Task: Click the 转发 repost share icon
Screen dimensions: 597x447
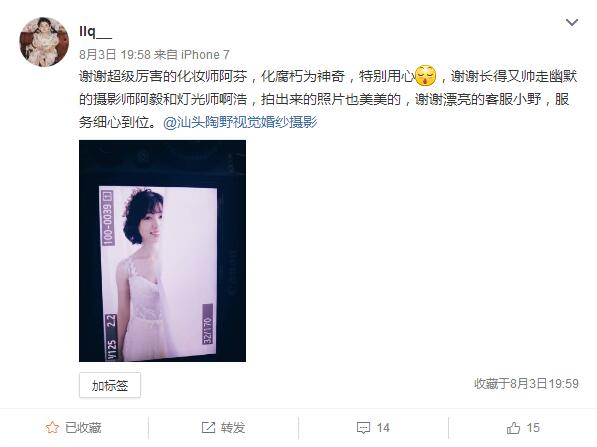Action: (x=208, y=428)
